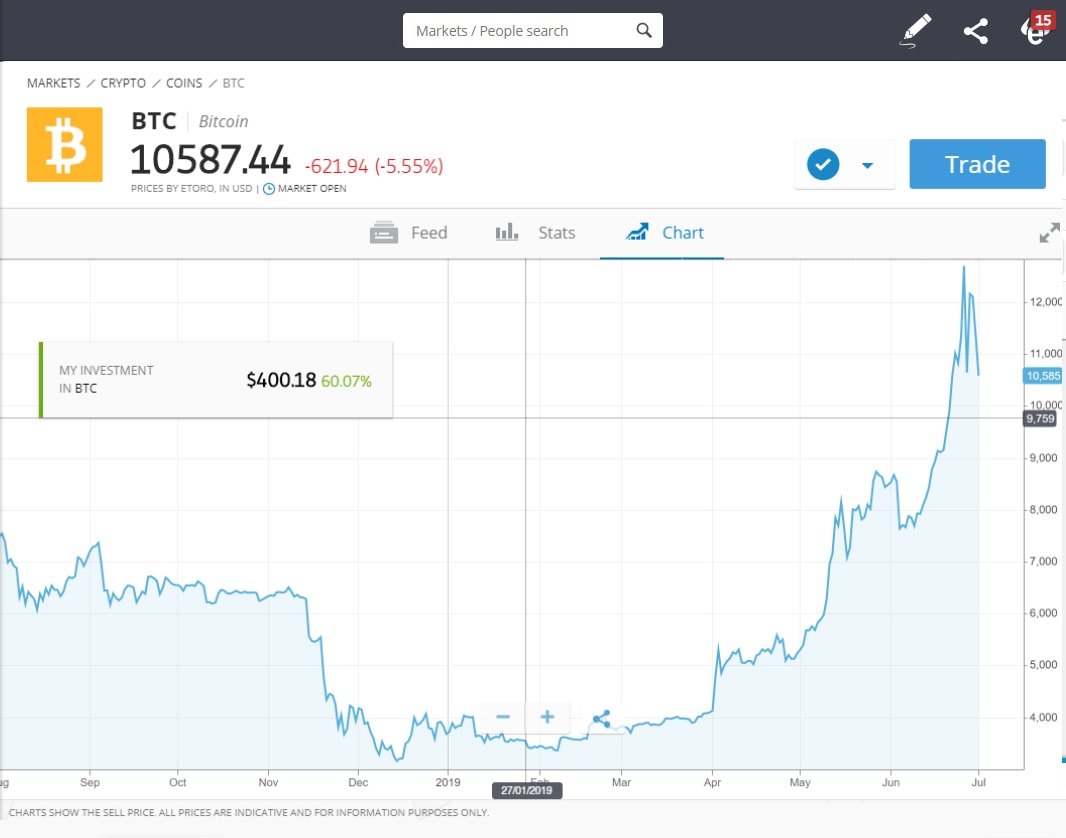Screen dimensions: 1066x838
Task: Click the 6,000 price axis label
Action: pyautogui.click(x=1044, y=613)
